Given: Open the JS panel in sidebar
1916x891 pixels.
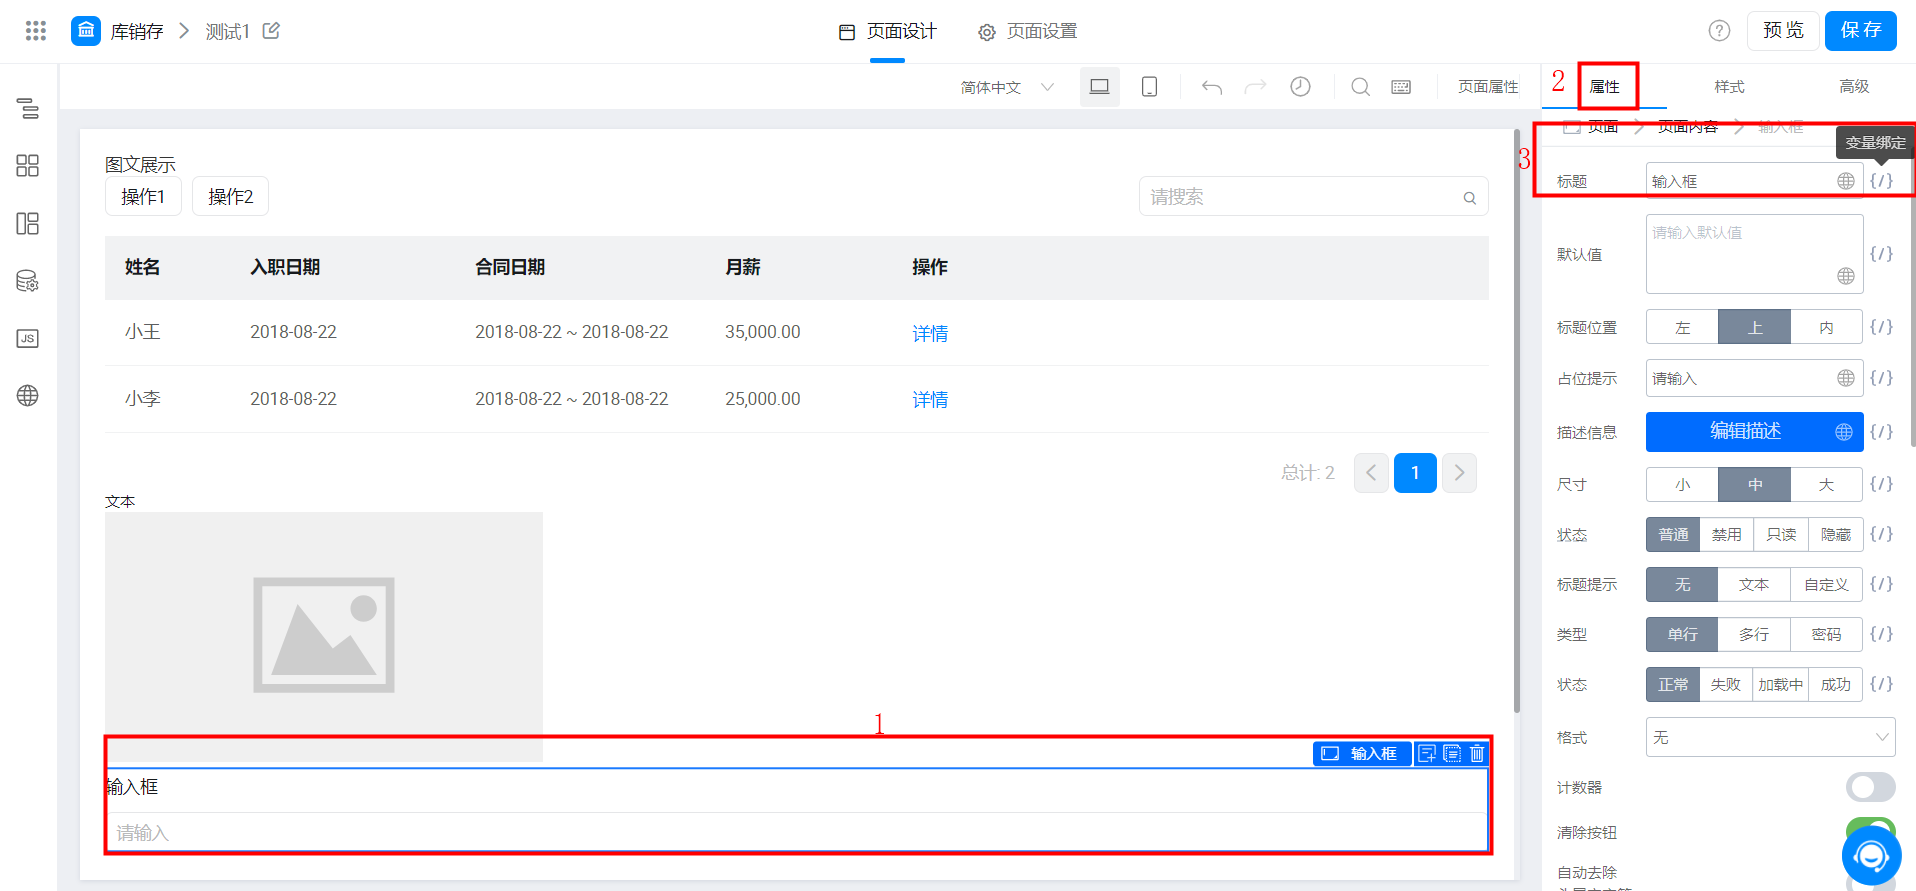Looking at the screenshot, I should click(x=28, y=338).
